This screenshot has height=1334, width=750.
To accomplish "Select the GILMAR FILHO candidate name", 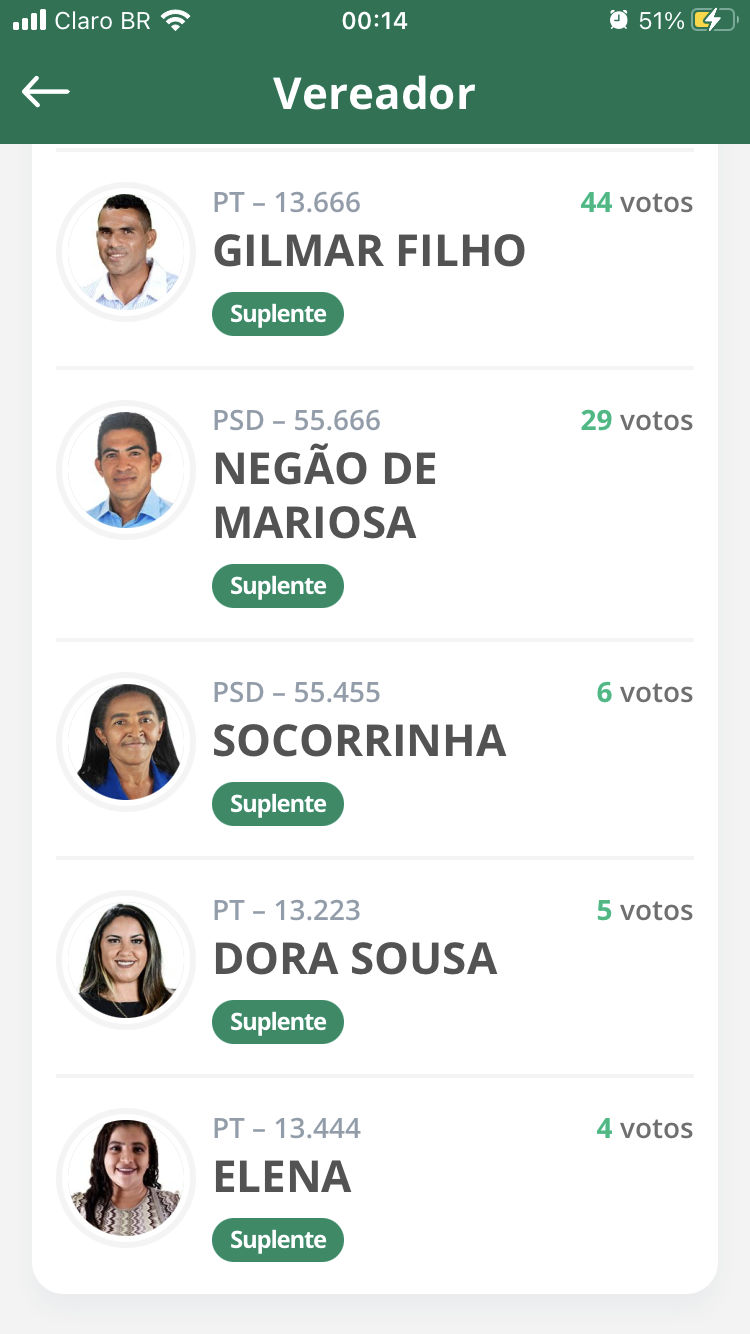I will click(369, 251).
